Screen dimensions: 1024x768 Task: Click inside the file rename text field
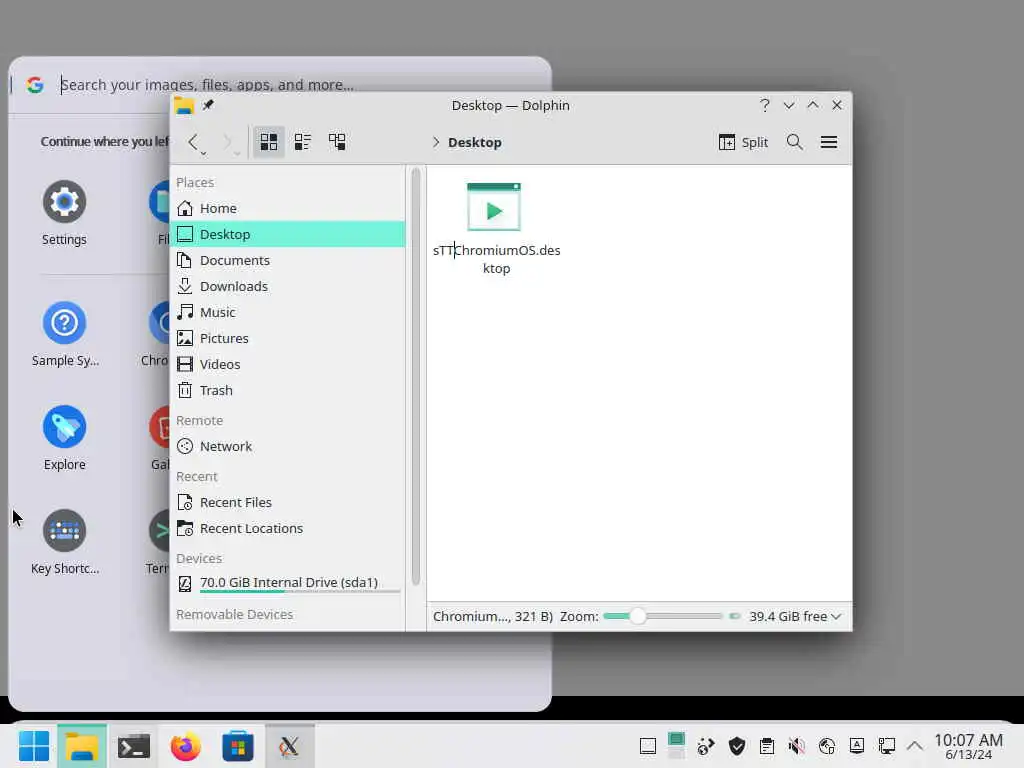click(x=496, y=259)
